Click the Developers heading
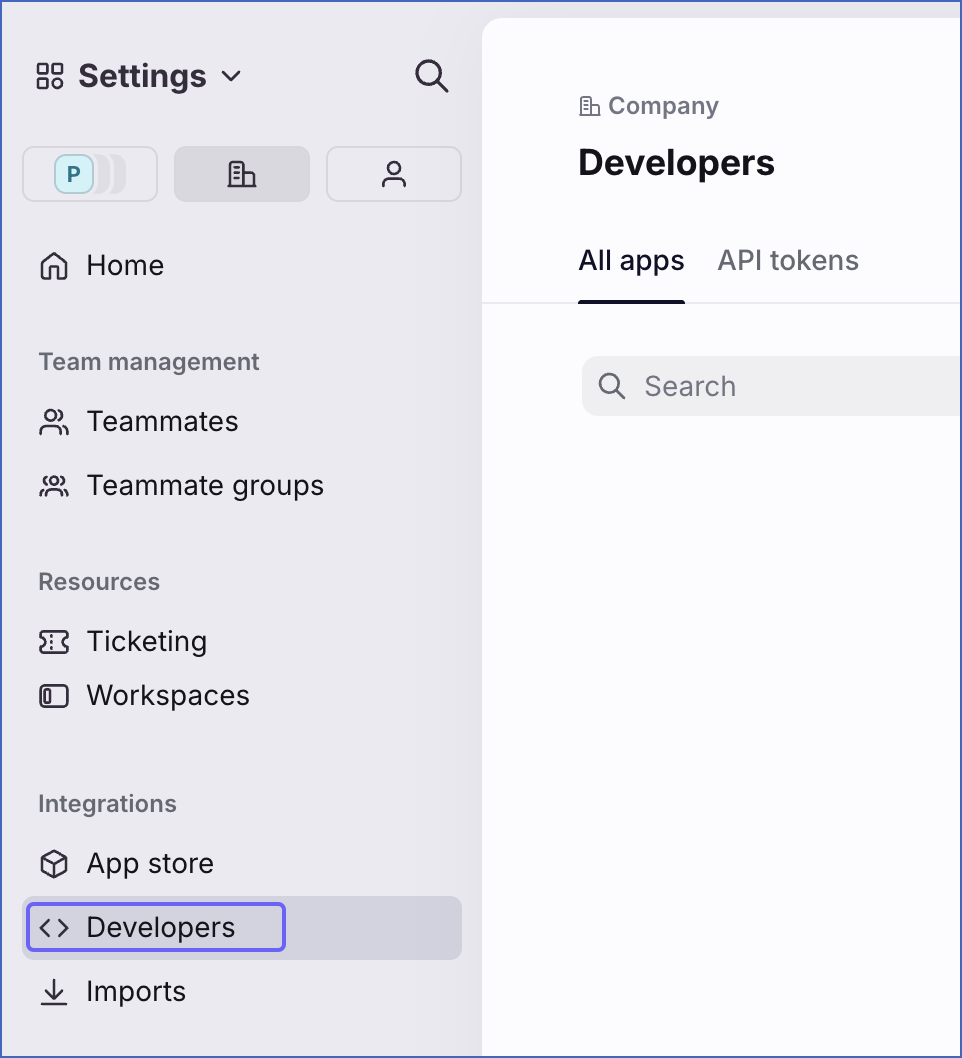962x1058 pixels. click(676, 162)
